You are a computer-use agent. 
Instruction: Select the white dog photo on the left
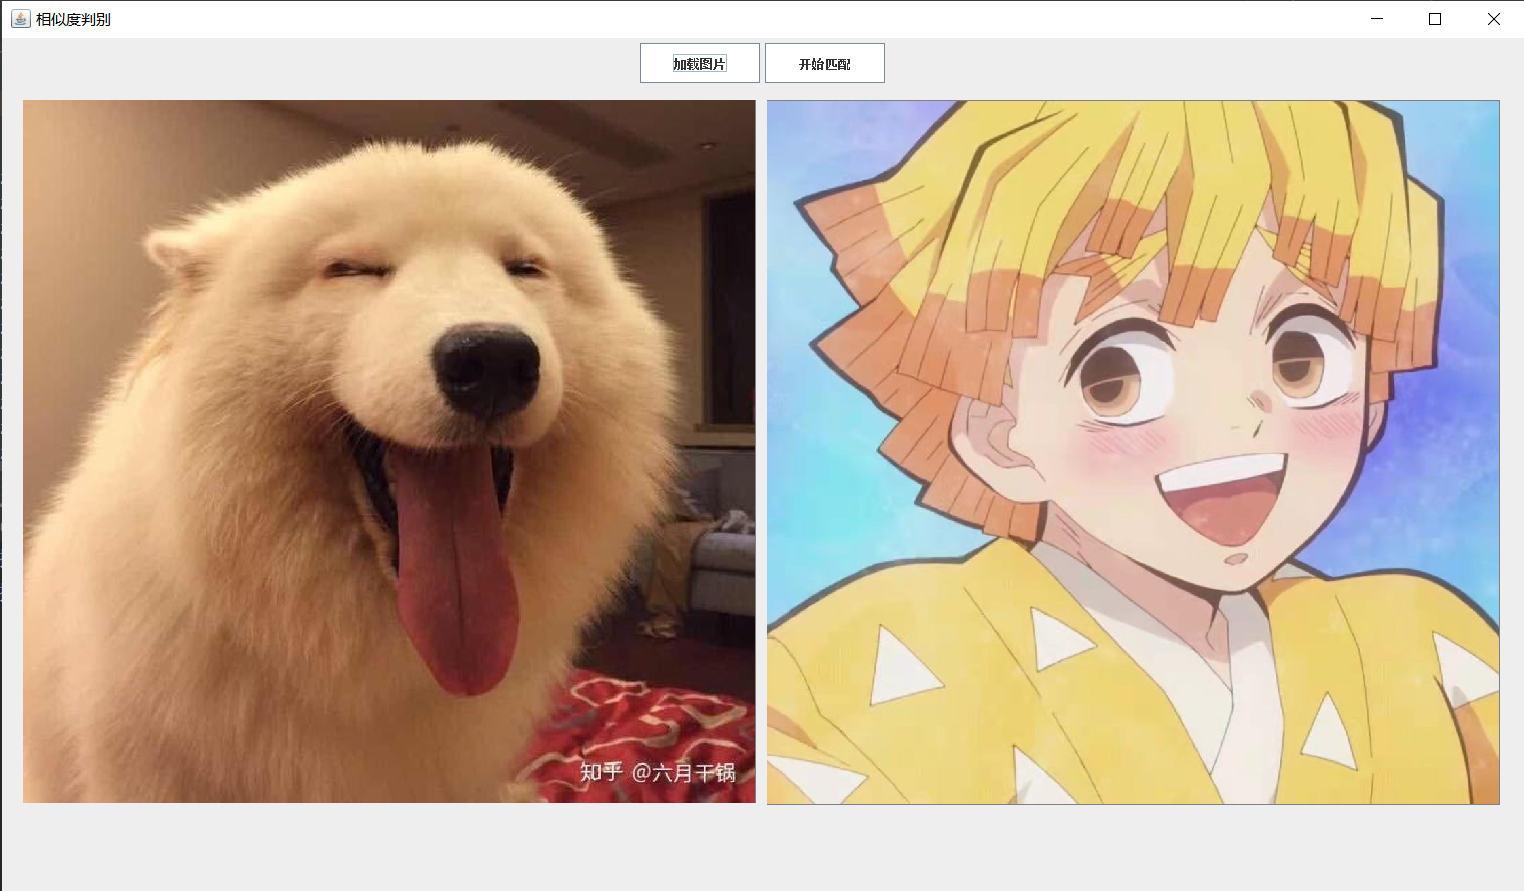tap(389, 451)
